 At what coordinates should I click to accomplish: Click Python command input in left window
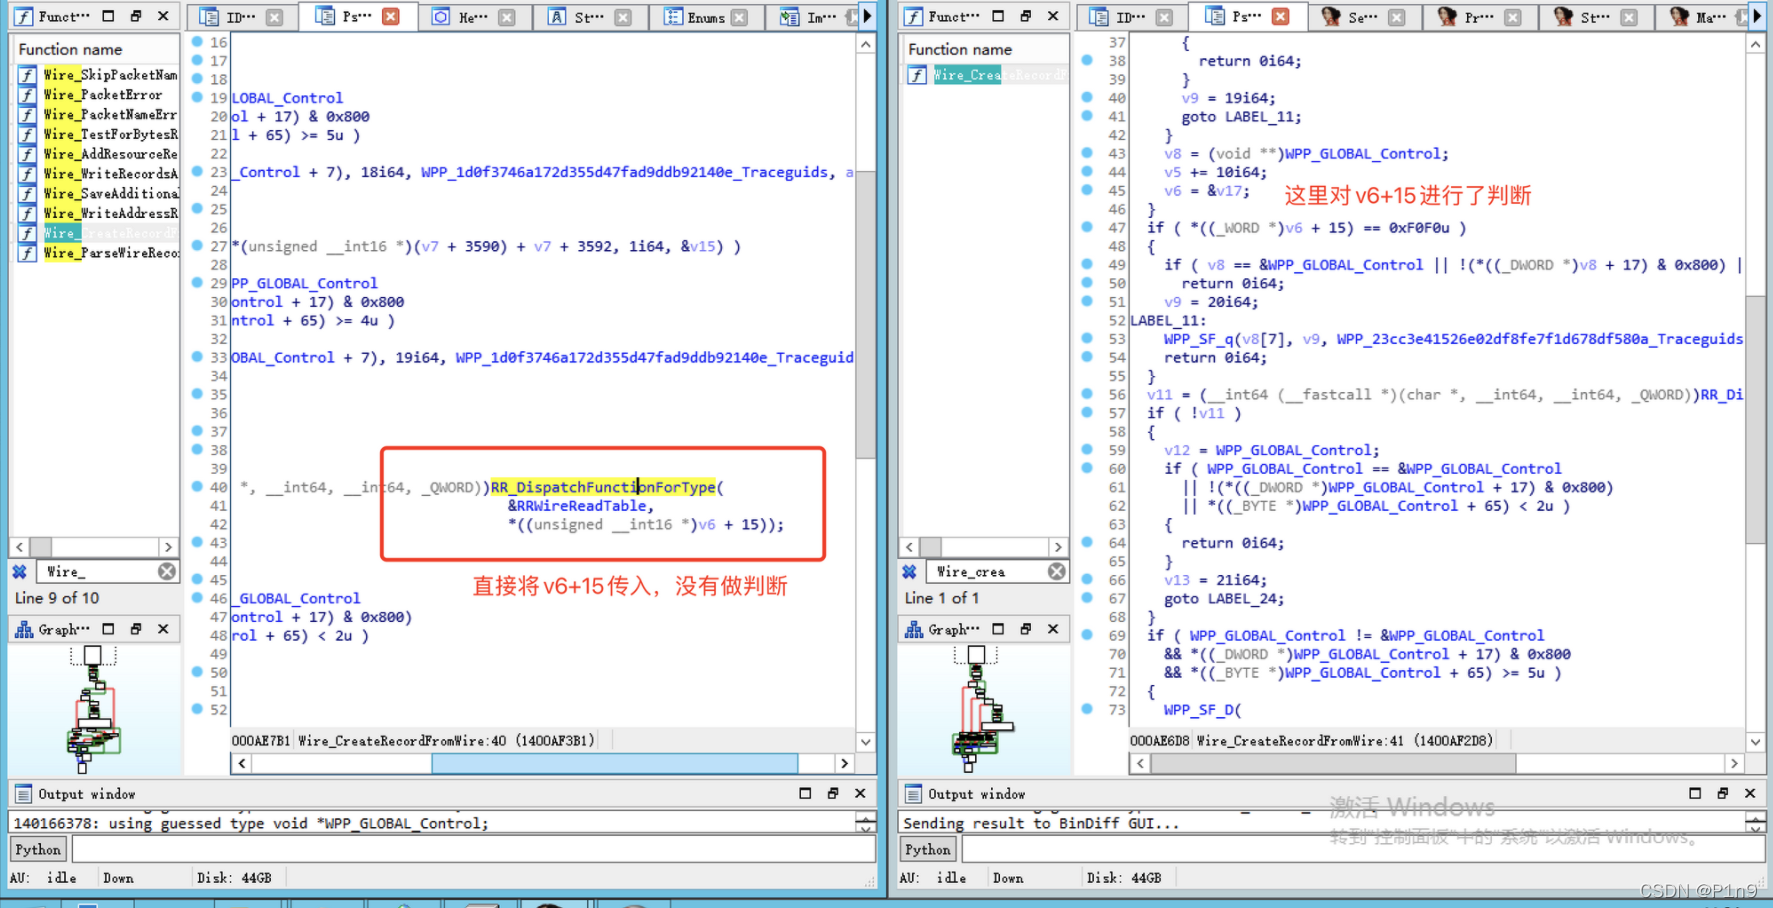coord(474,850)
